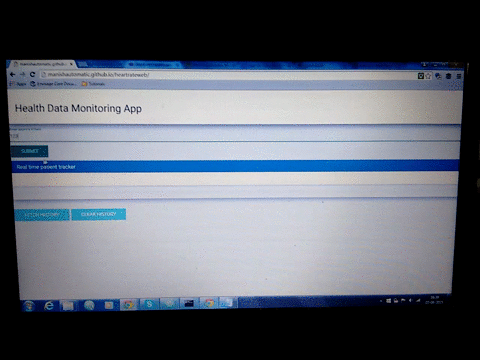The image size is (480, 360).
Task: Open Skype from the taskbar
Action: (149, 304)
